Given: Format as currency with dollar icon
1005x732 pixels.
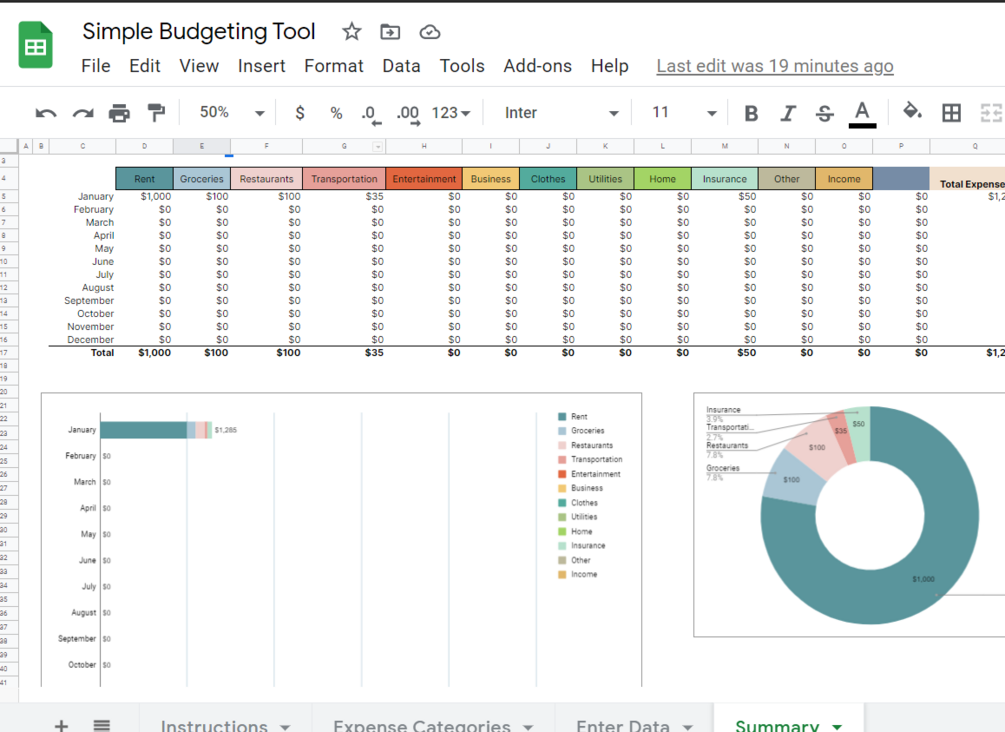Looking at the screenshot, I should tap(299, 113).
